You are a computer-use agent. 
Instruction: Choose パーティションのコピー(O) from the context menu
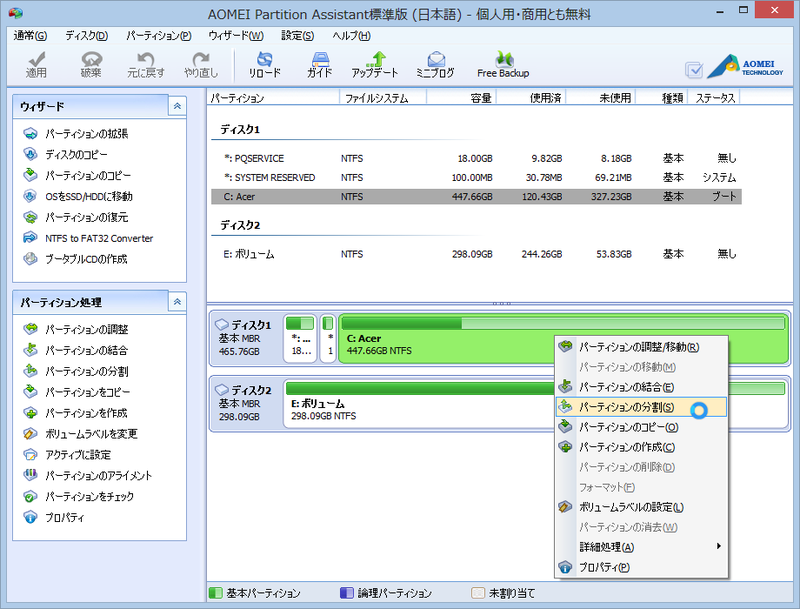[641, 427]
